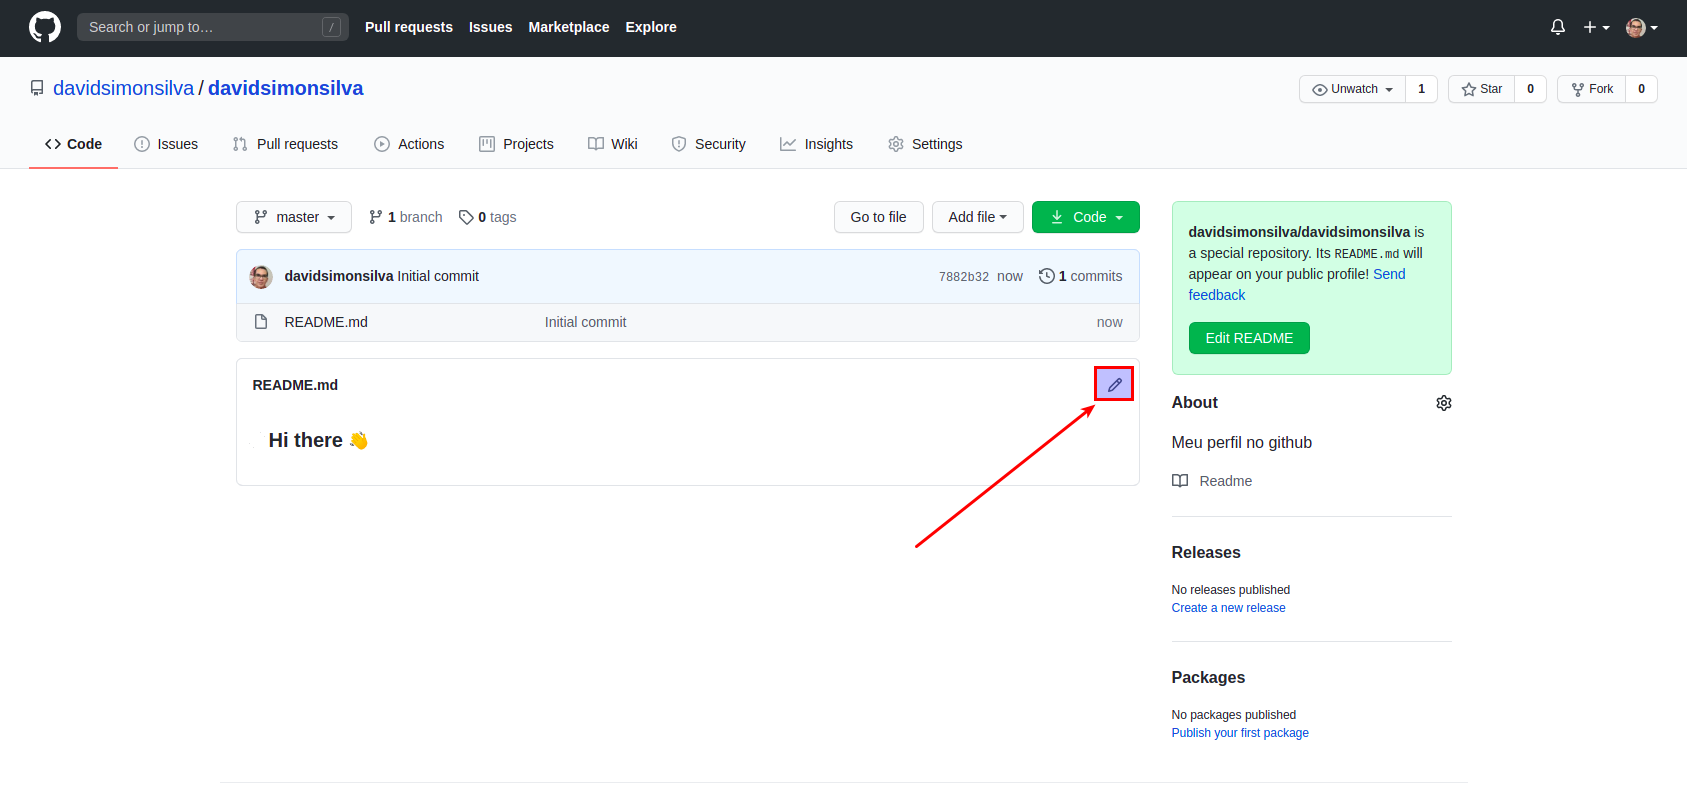Click the README.md file icon

point(261,322)
